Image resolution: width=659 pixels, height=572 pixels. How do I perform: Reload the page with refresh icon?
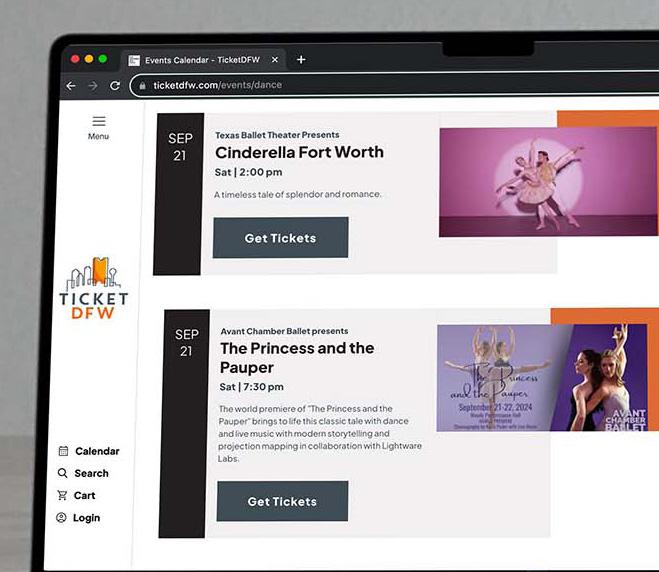pos(115,86)
